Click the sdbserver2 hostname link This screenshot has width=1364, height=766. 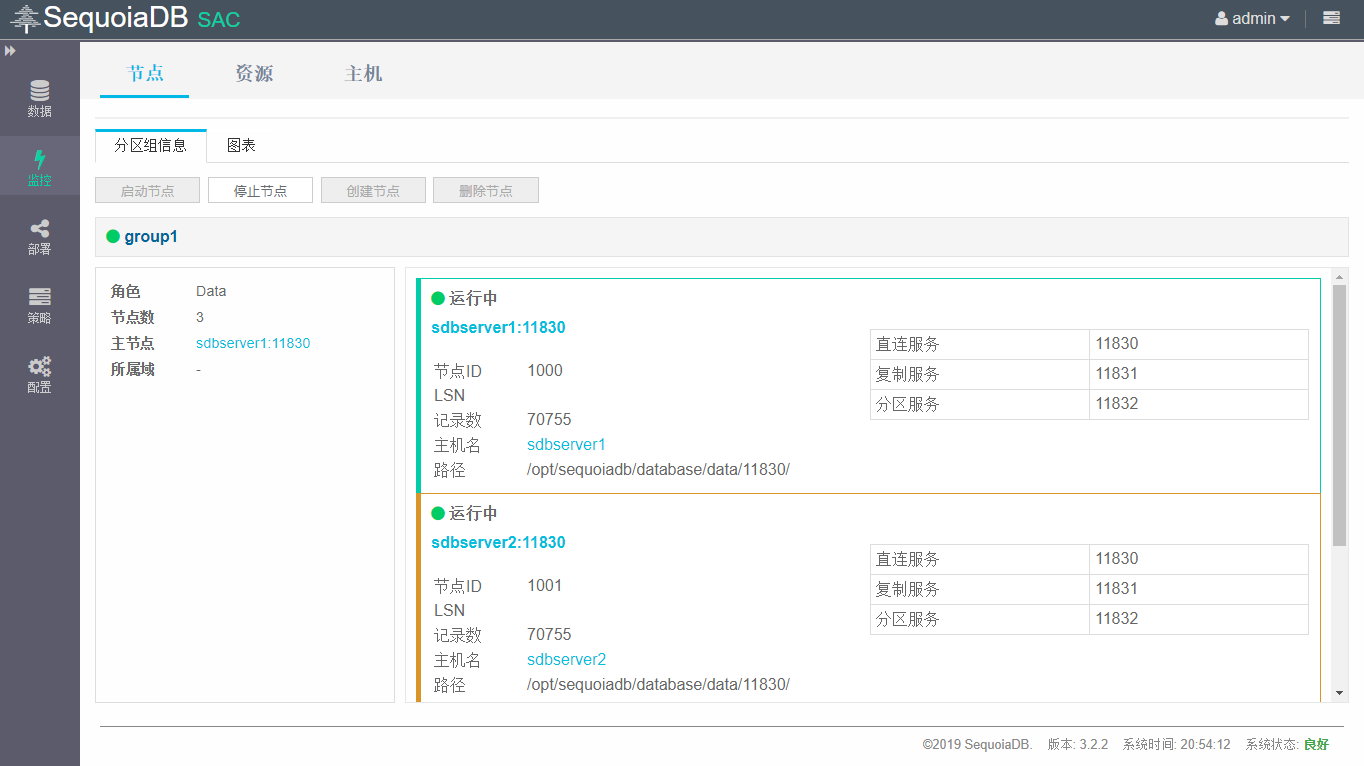coord(567,660)
